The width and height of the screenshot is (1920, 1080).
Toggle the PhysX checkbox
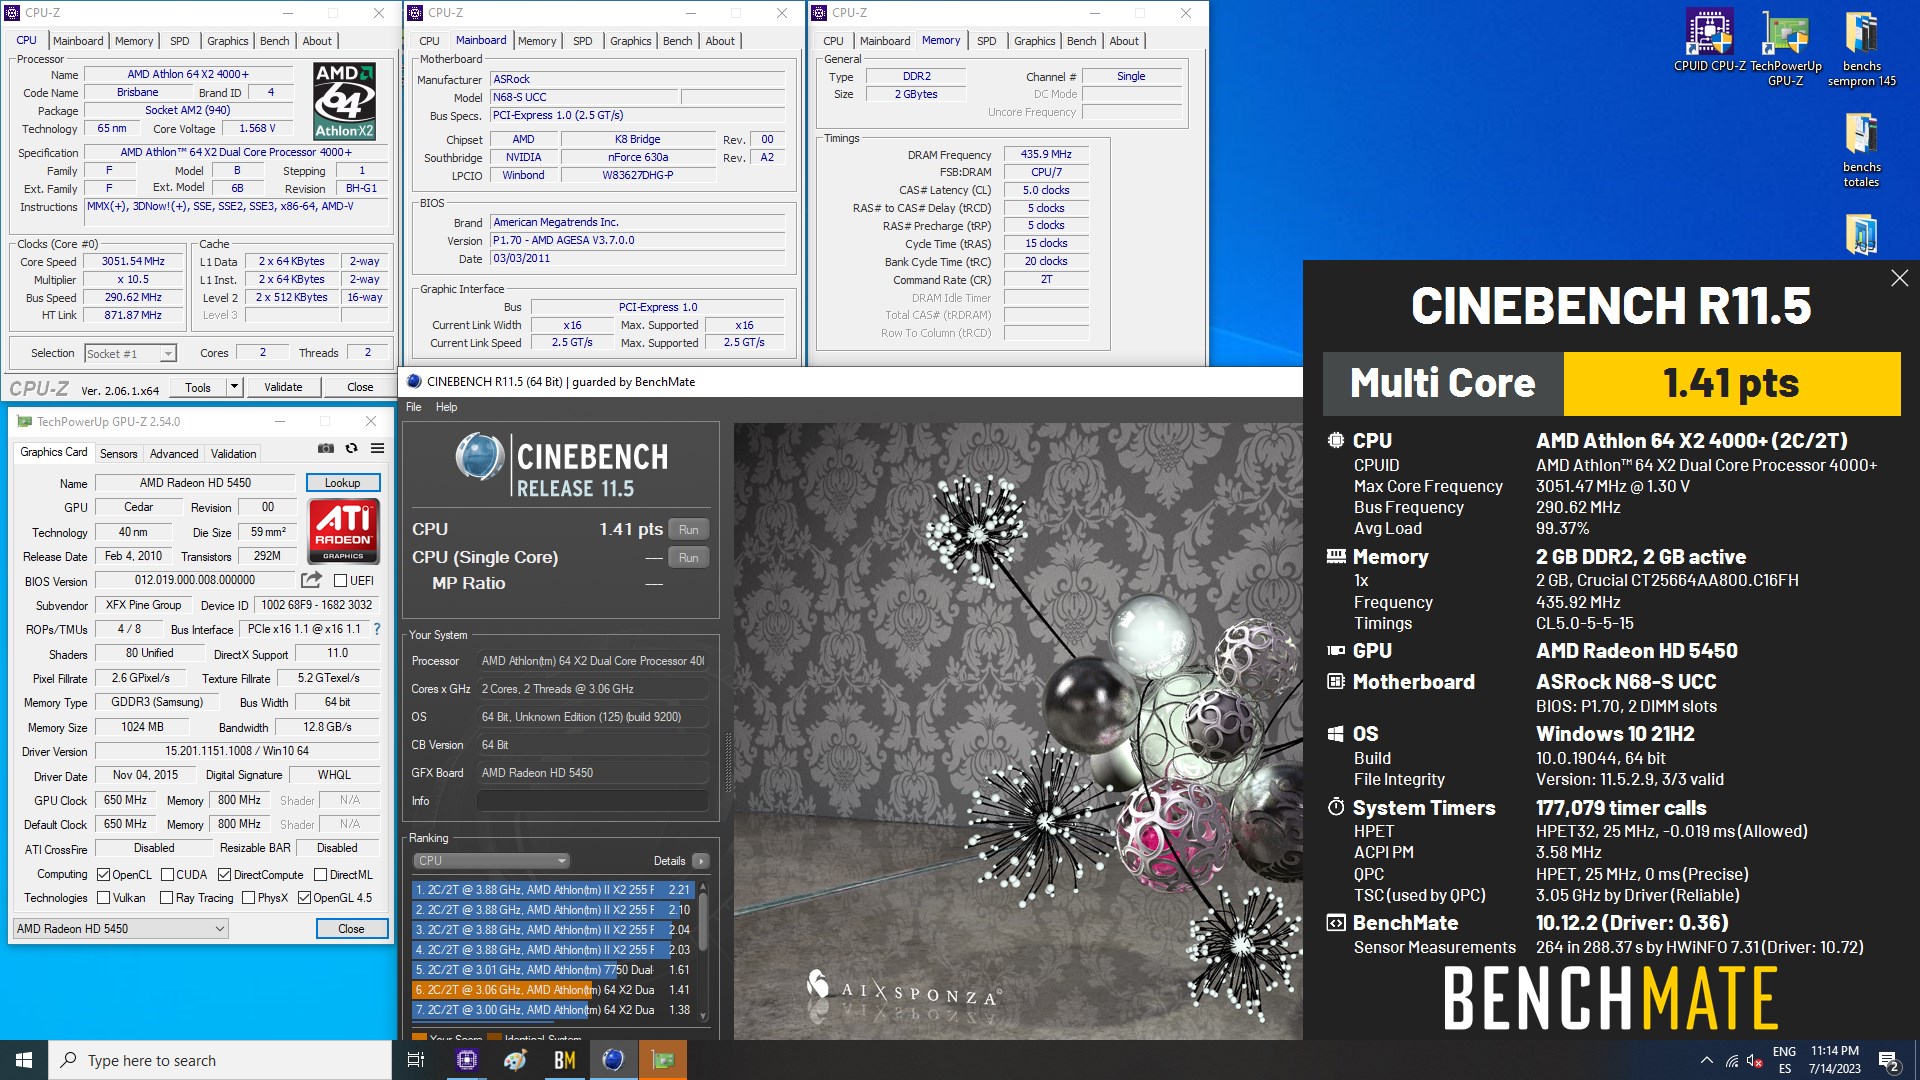(249, 898)
